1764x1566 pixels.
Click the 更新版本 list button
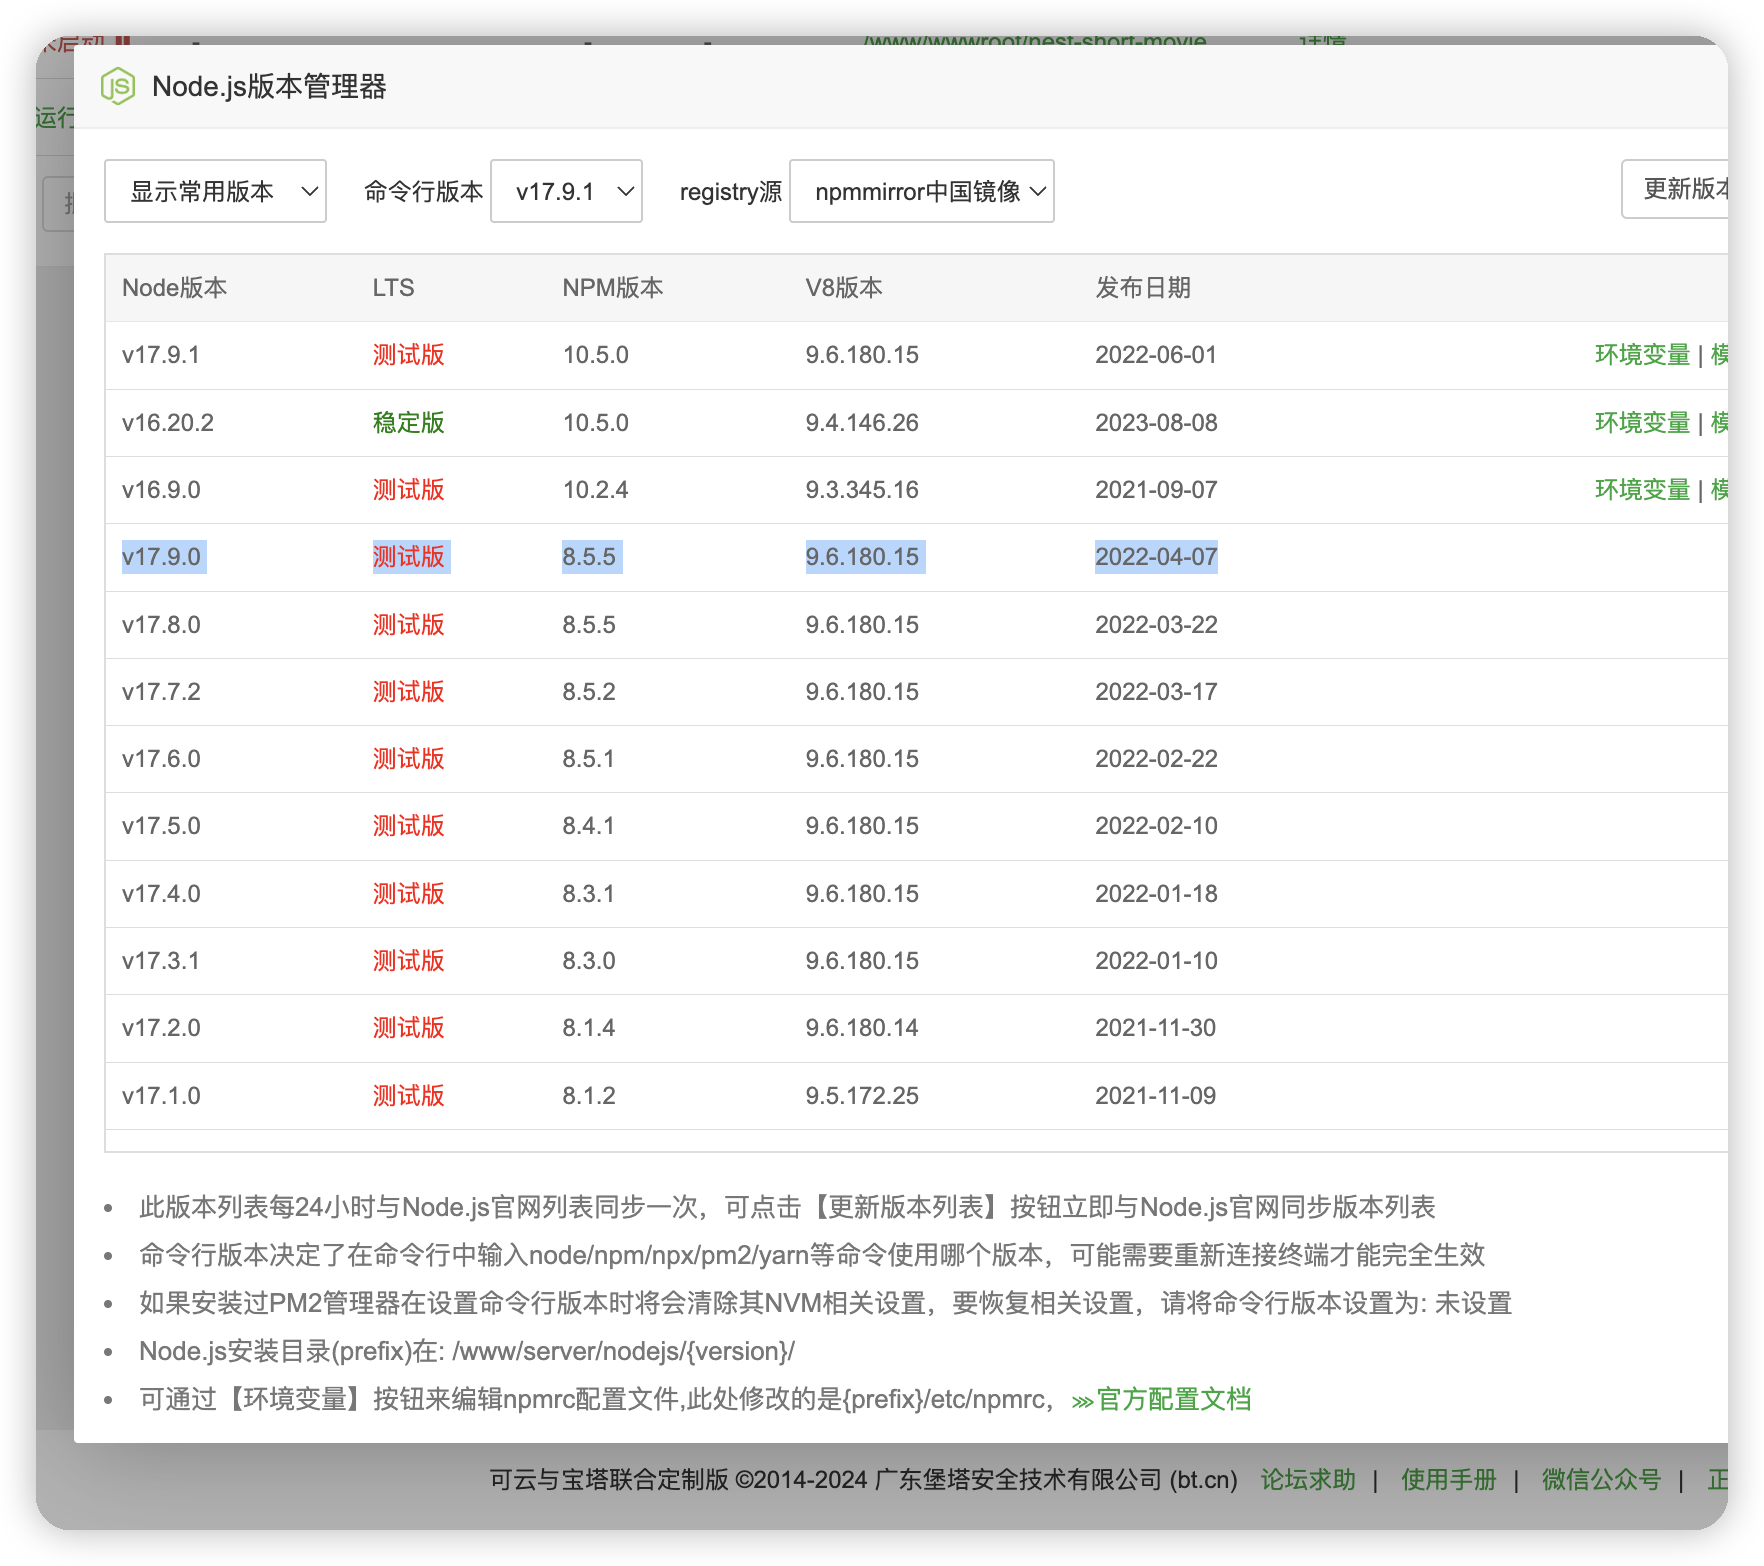(x=1675, y=189)
